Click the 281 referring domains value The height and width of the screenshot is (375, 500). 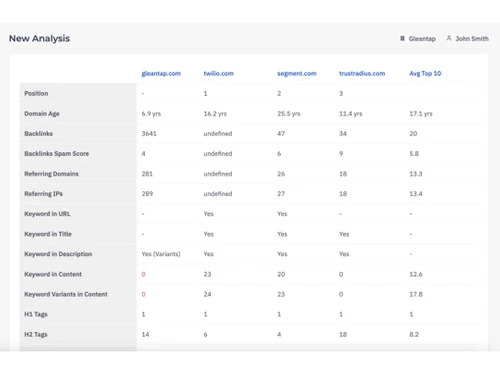pyautogui.click(x=147, y=174)
